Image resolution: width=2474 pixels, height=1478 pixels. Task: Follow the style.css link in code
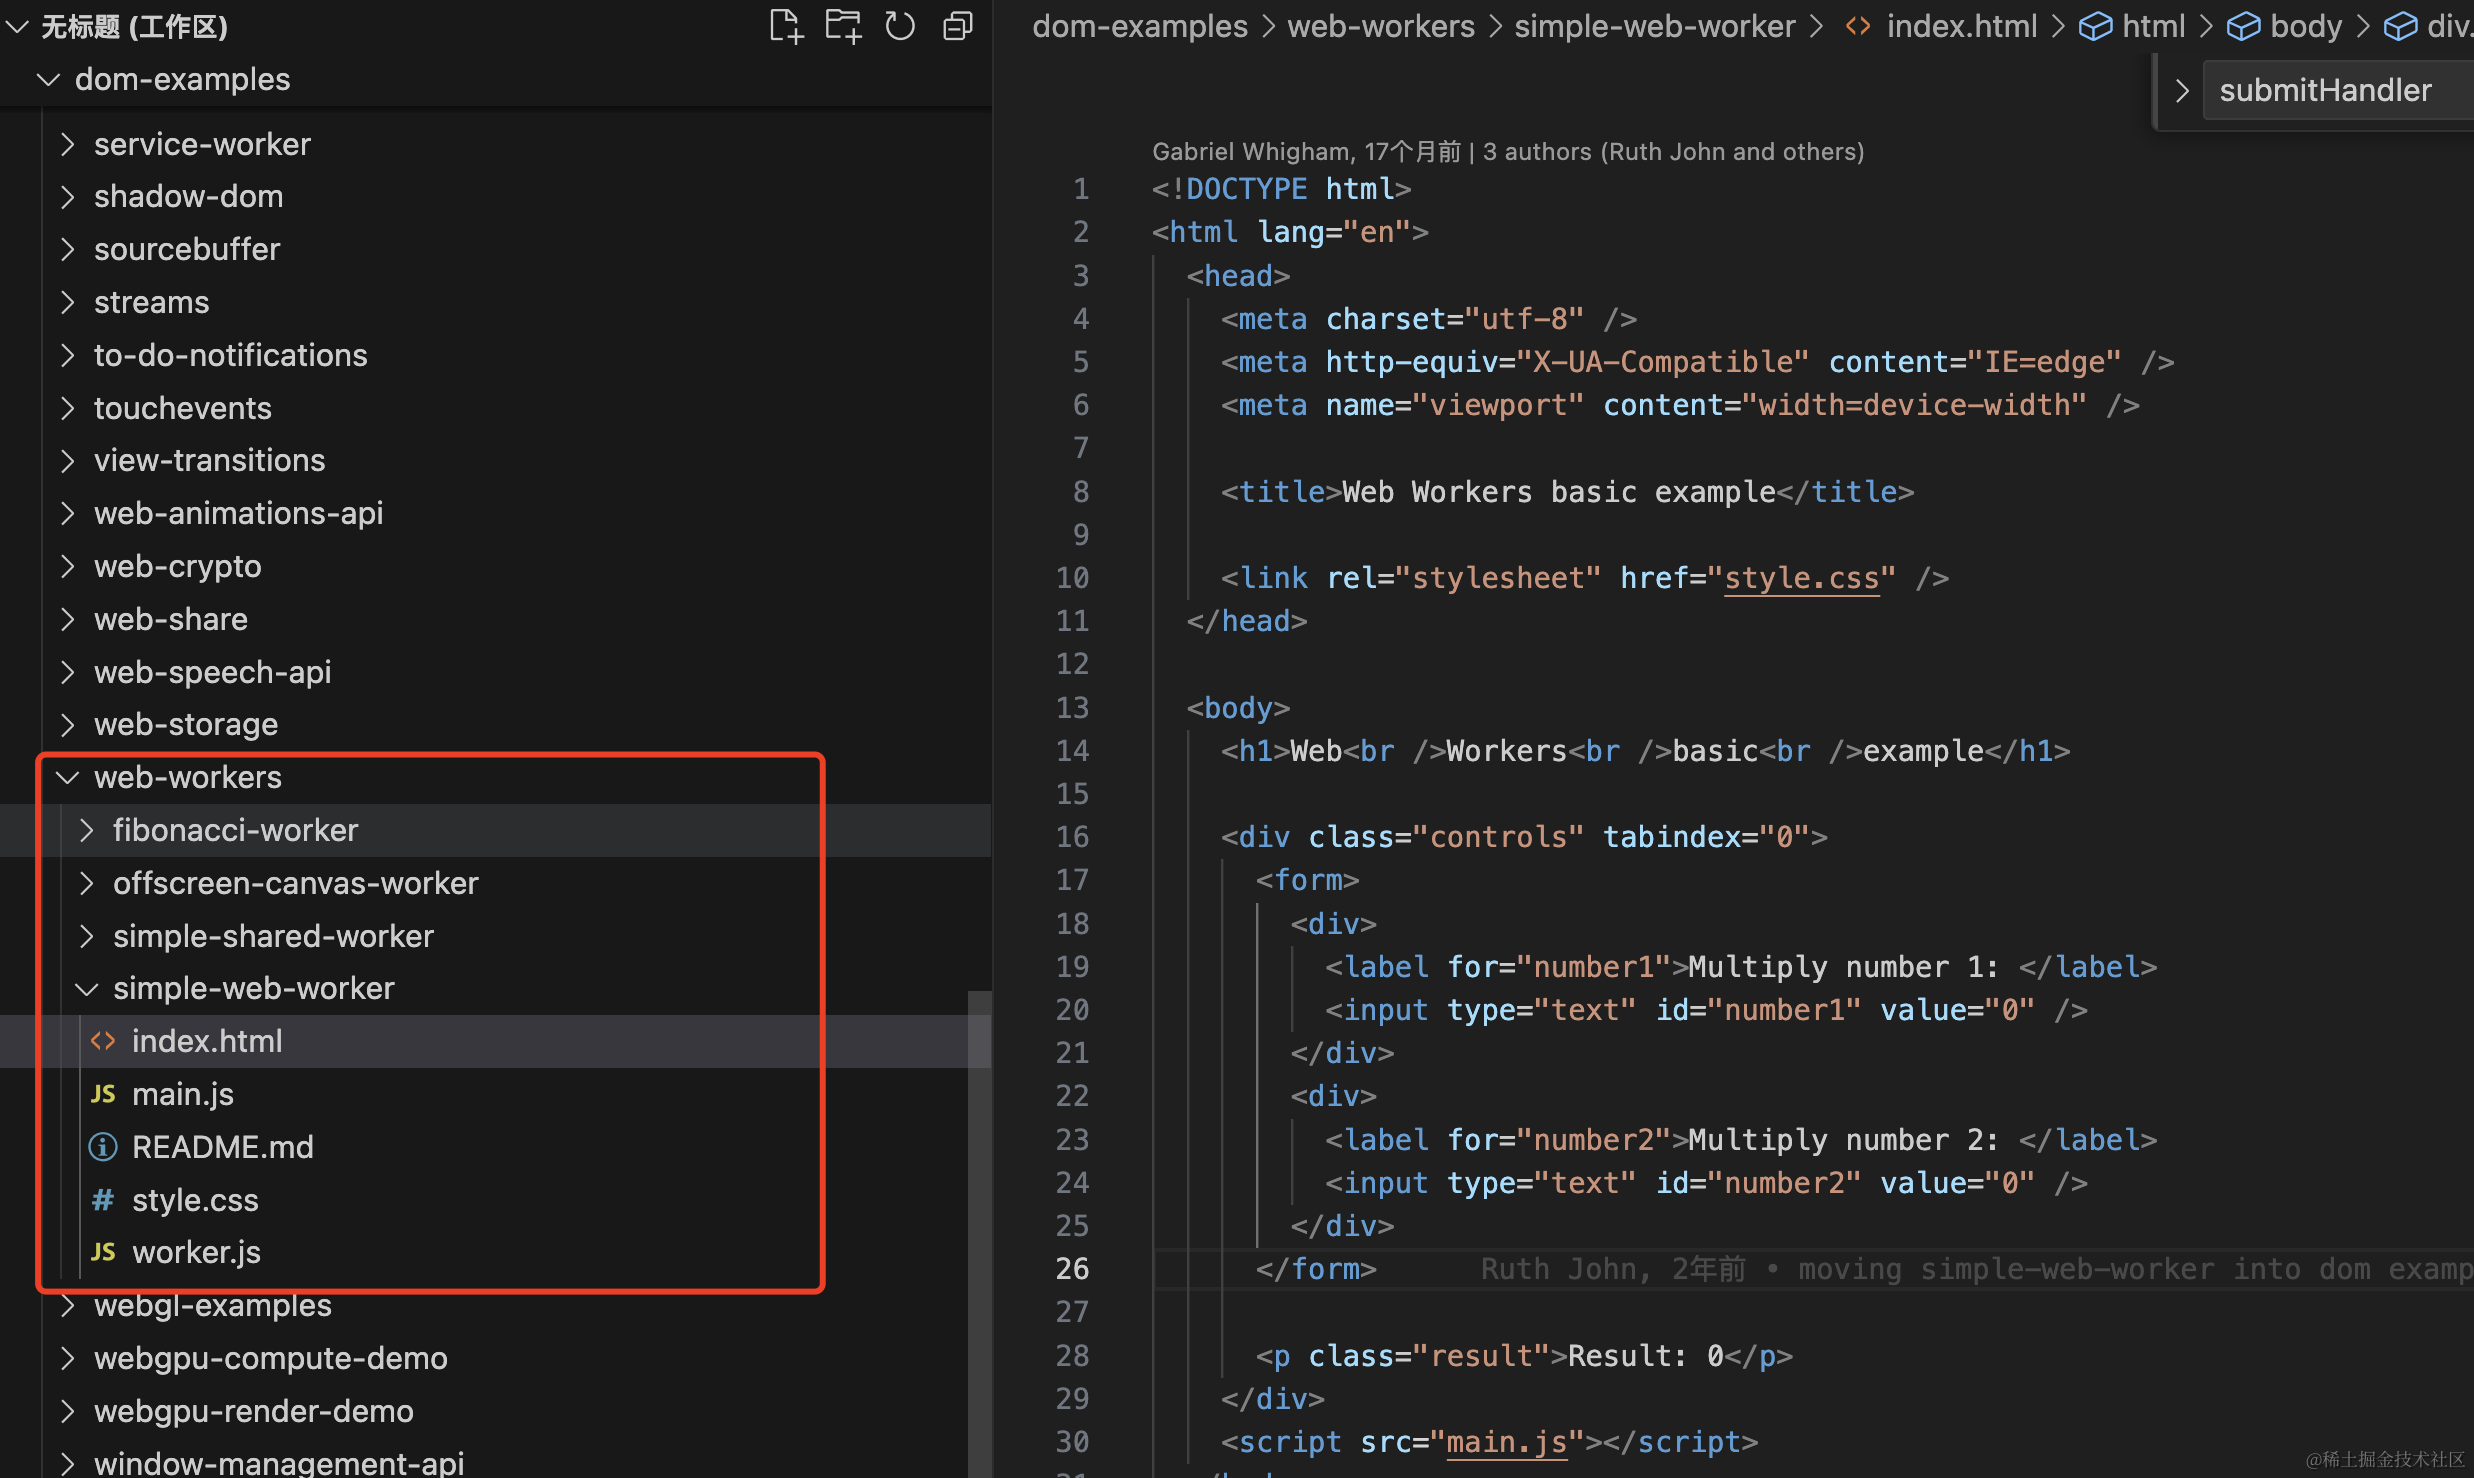pyautogui.click(x=1801, y=578)
